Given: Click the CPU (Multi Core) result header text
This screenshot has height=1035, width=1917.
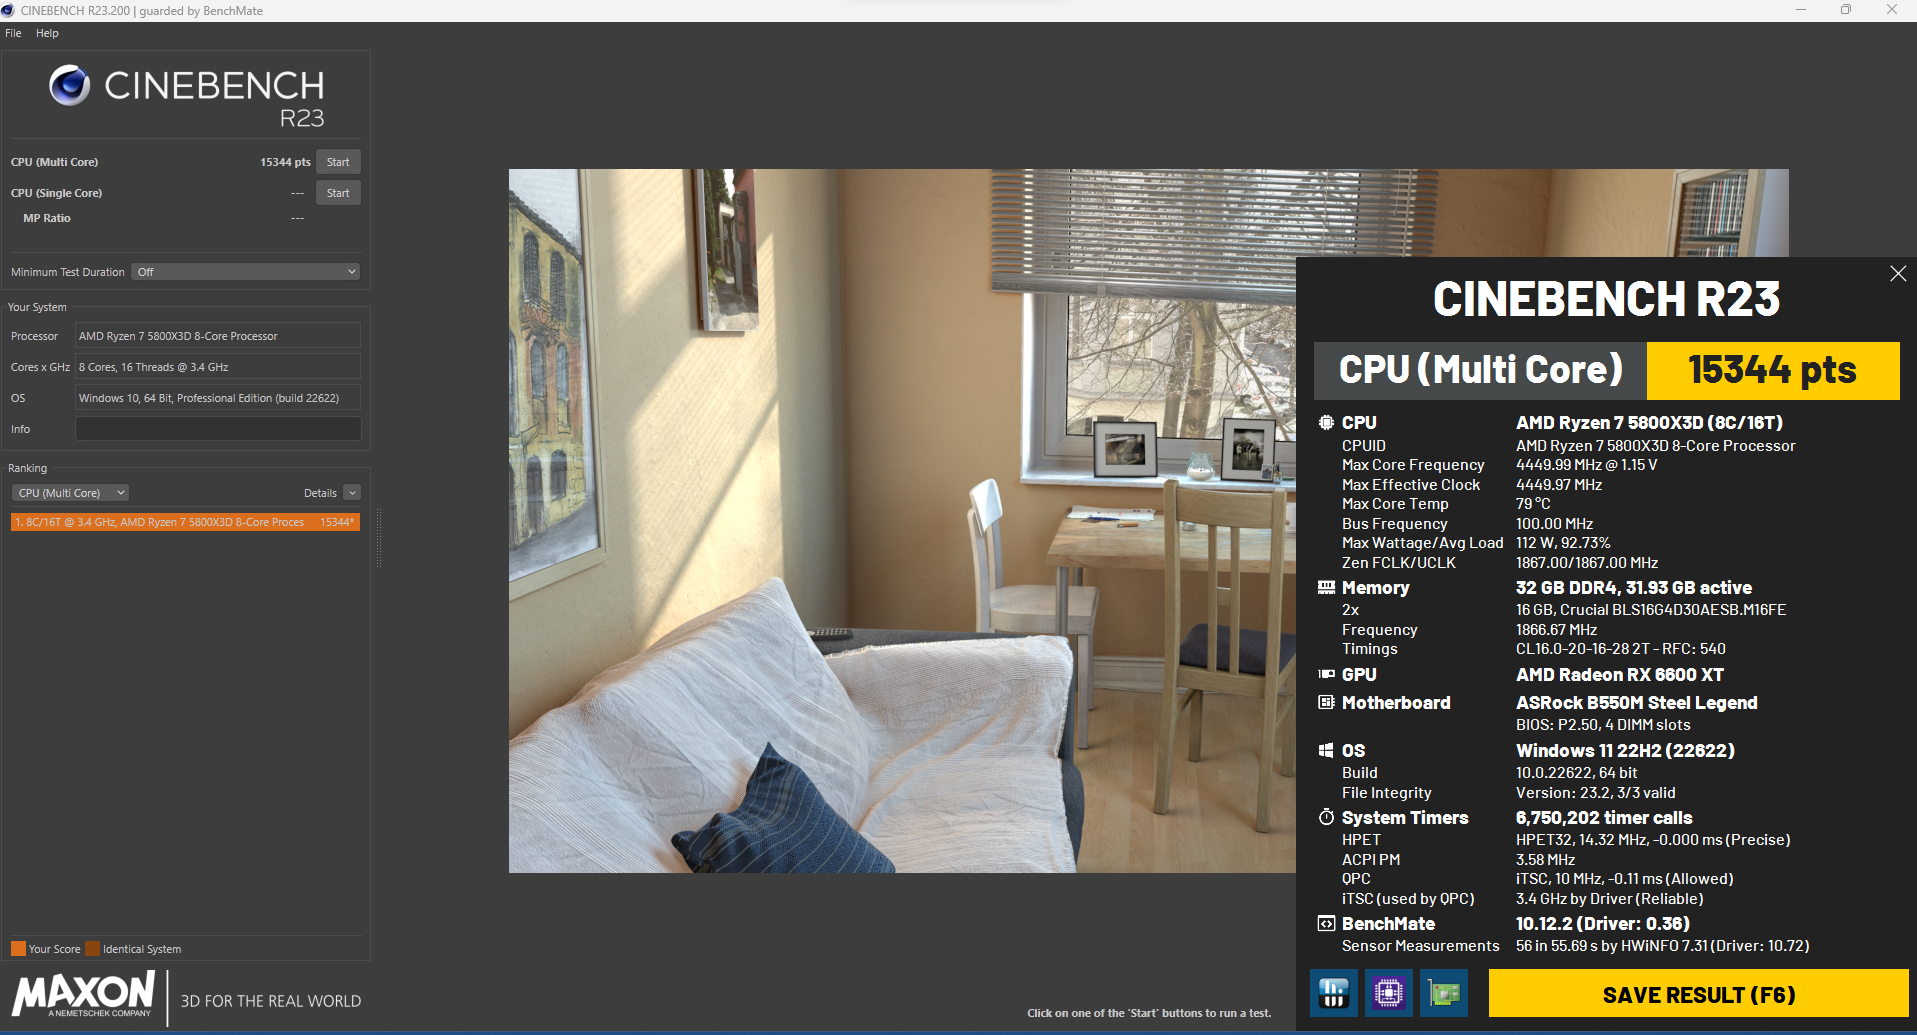Looking at the screenshot, I should tap(1480, 370).
